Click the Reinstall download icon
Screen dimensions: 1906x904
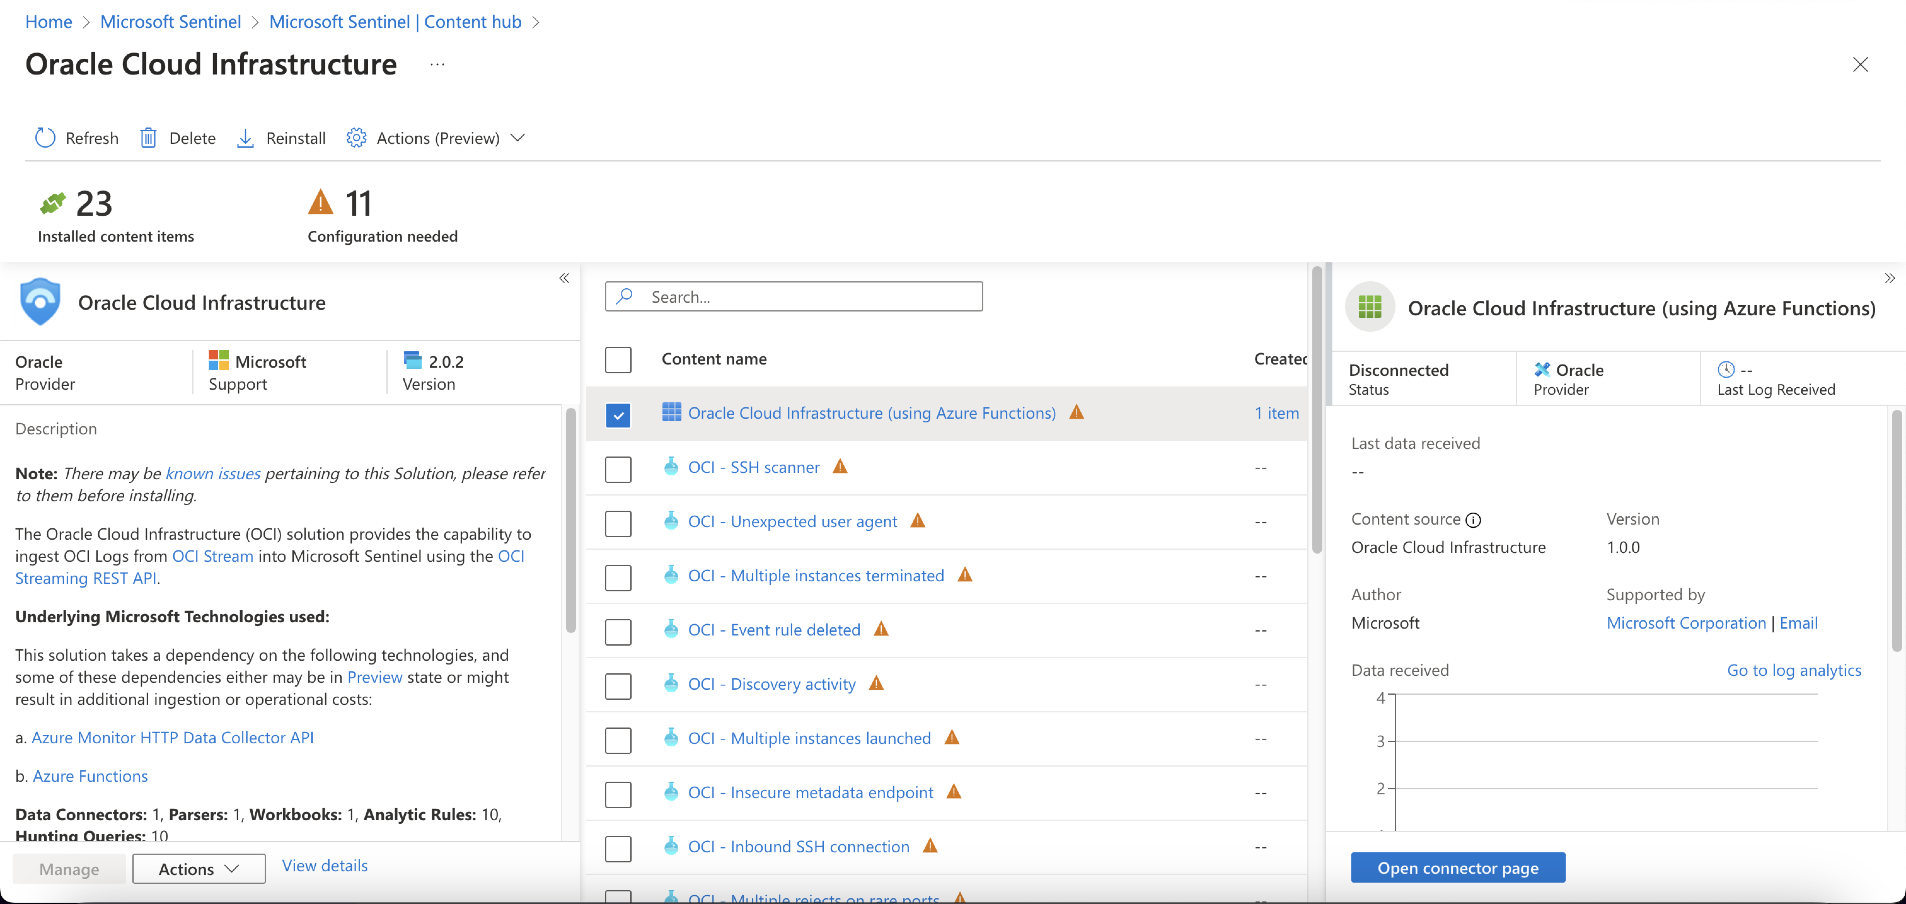[x=245, y=137]
